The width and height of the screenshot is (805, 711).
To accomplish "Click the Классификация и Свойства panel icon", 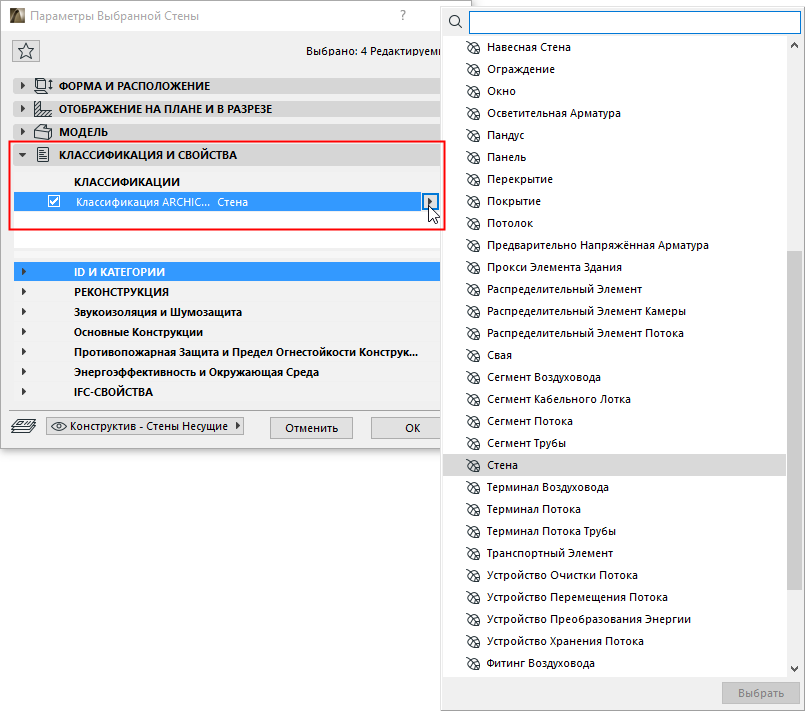I will pyautogui.click(x=43, y=155).
